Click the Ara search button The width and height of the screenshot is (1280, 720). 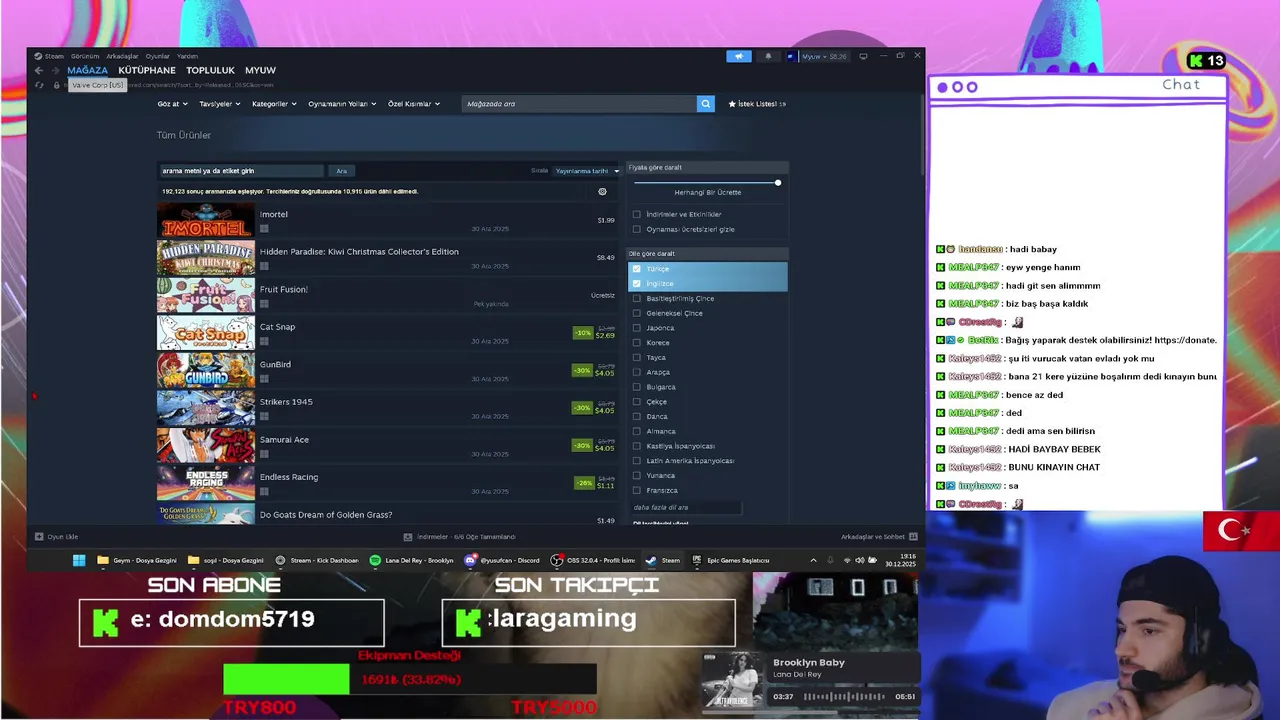pos(341,171)
